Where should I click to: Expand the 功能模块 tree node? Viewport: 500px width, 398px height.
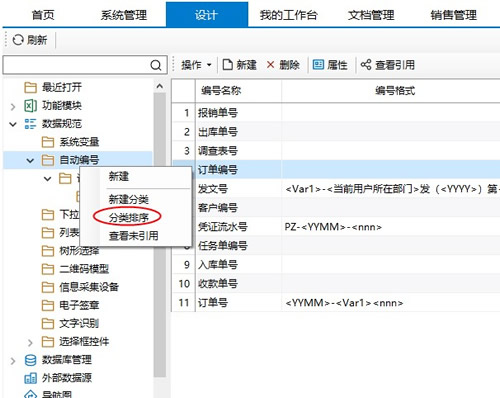tap(13, 107)
